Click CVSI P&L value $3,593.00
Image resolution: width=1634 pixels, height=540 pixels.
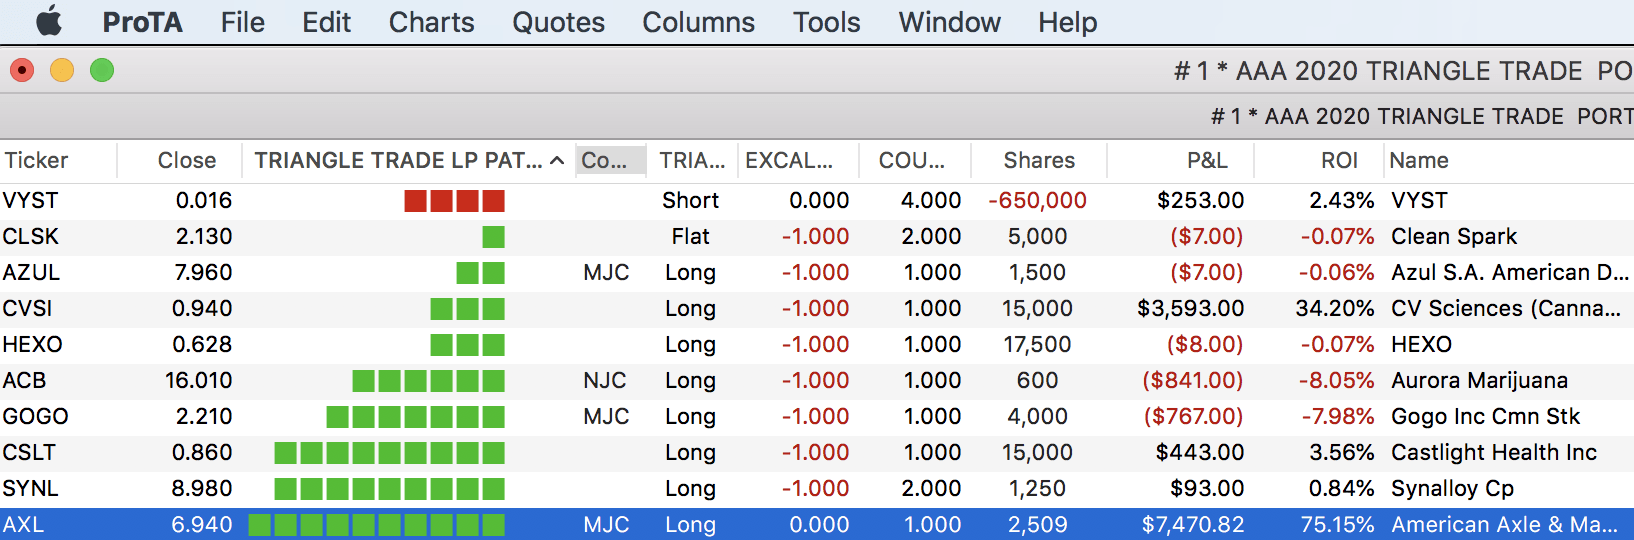[1190, 308]
